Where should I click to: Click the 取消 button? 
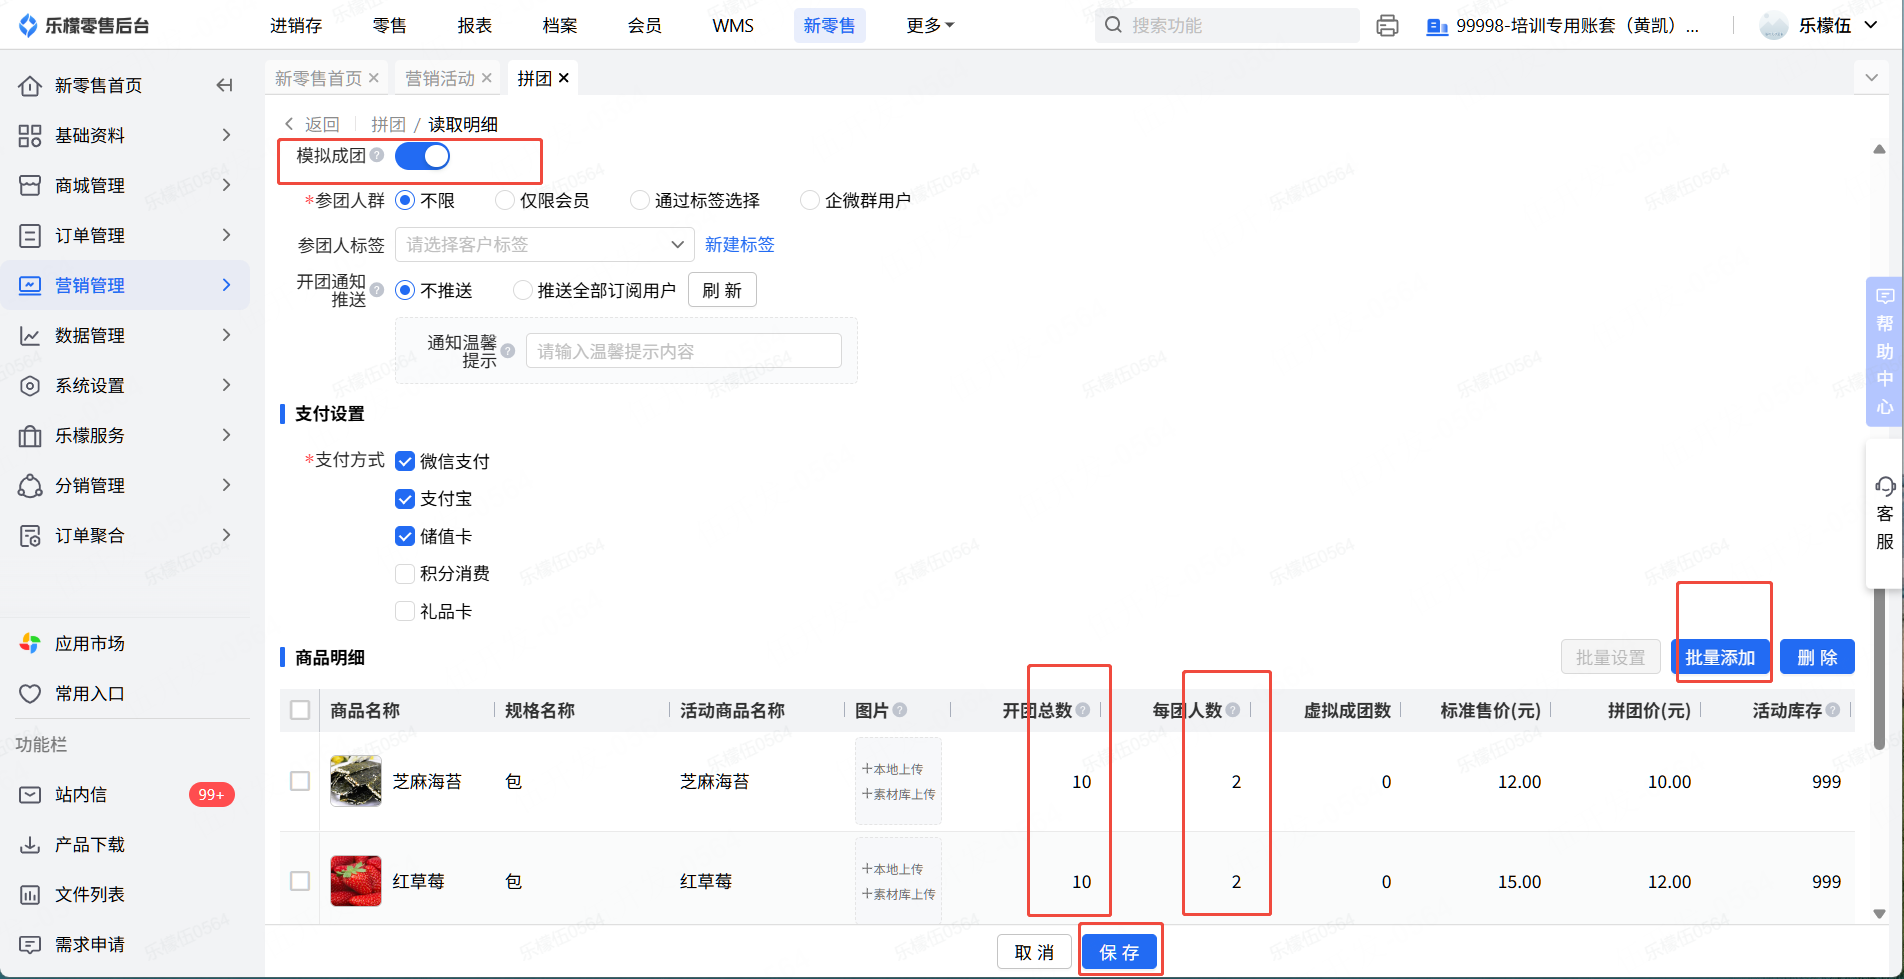1034,953
